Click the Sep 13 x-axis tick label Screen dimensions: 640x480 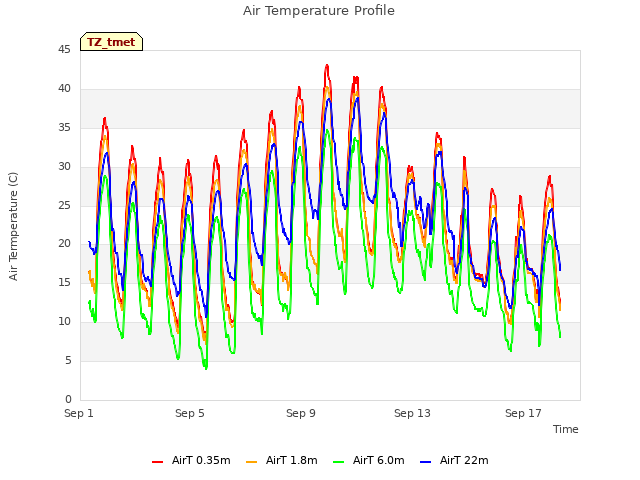click(412, 413)
